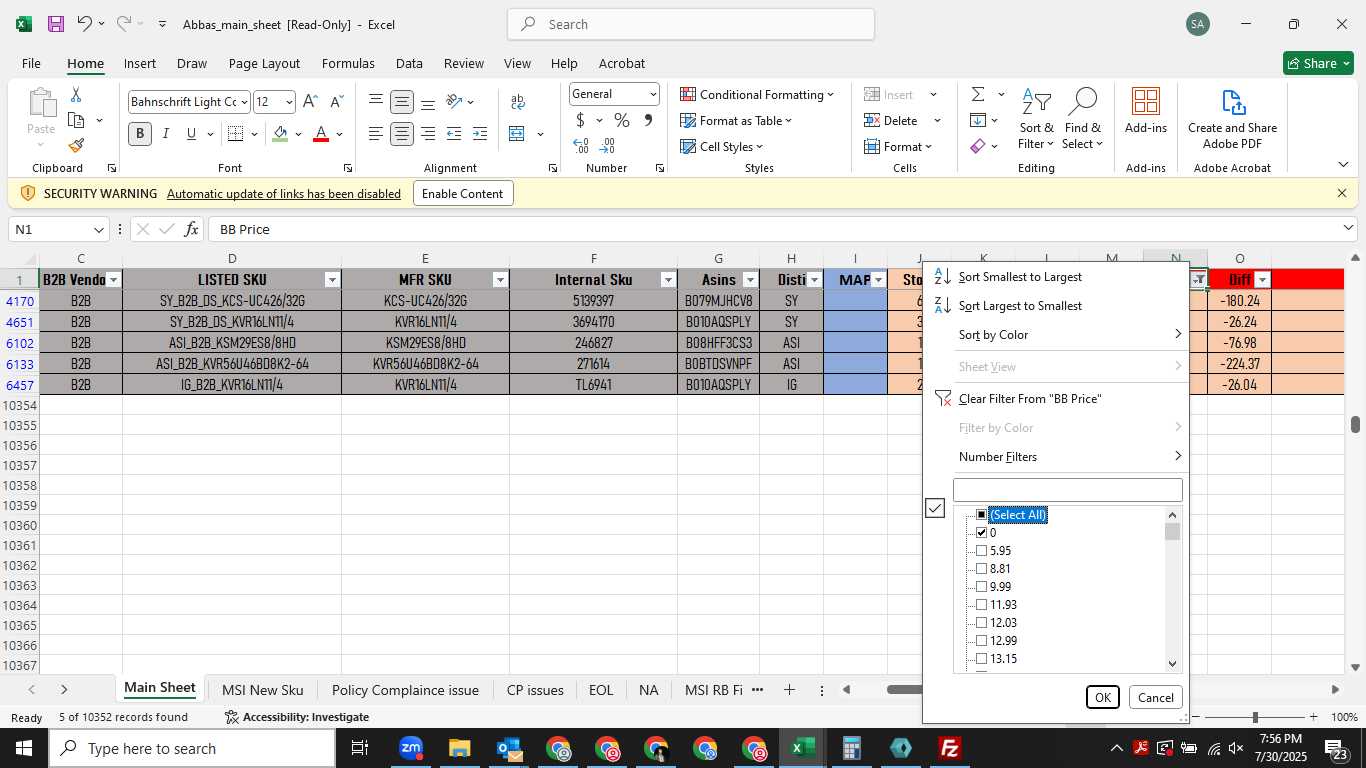Screen dimensions: 1366x768
Task: Toggle the (Select All) checkbox
Action: coord(982,515)
